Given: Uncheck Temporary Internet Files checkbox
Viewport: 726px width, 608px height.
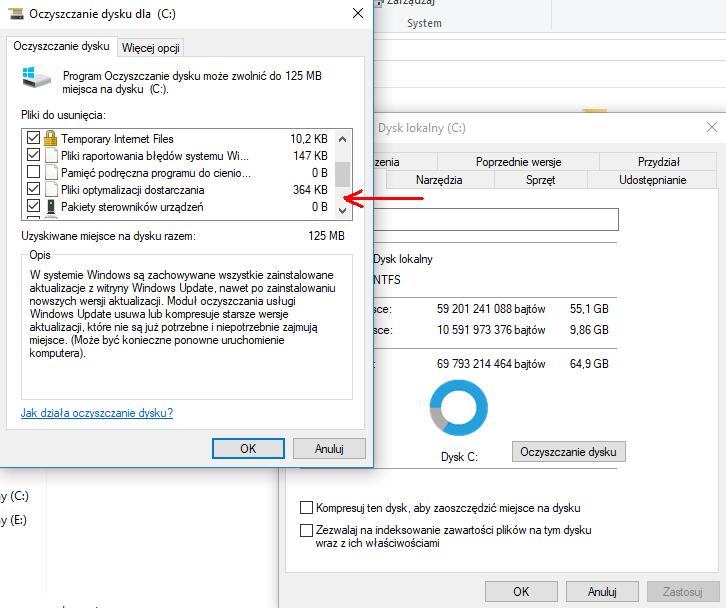Looking at the screenshot, I should (33, 138).
